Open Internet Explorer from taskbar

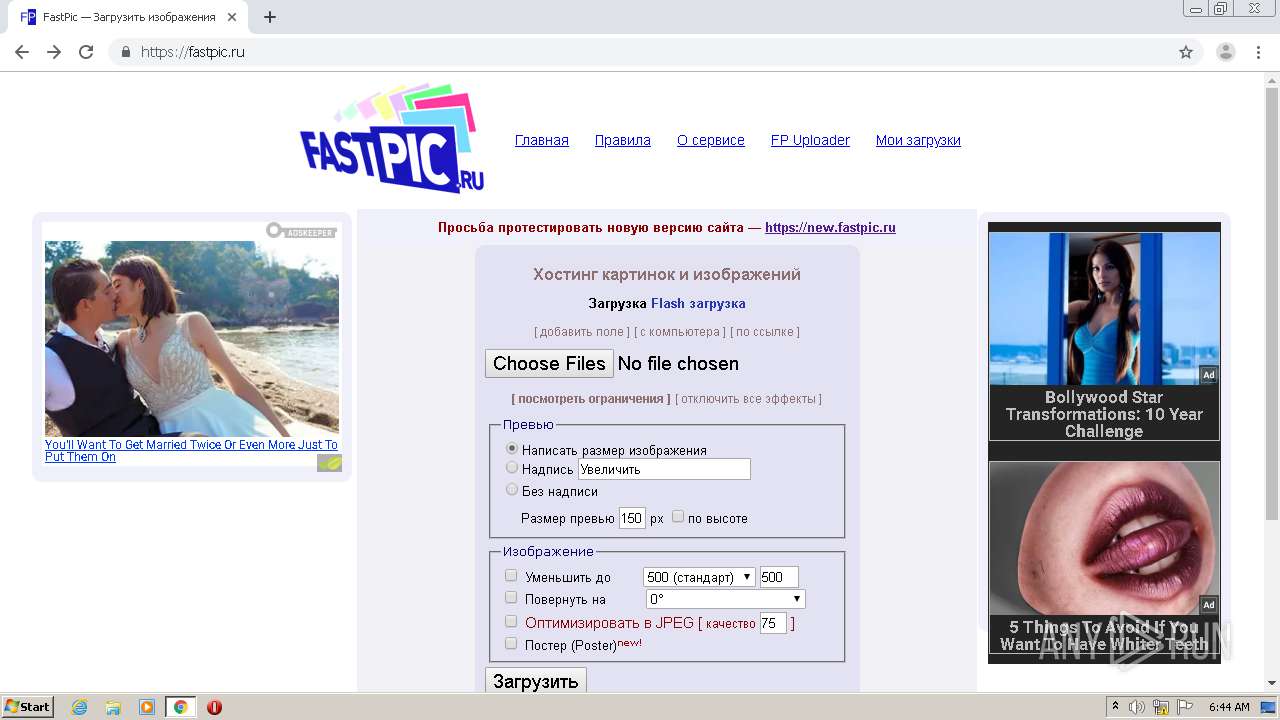tap(79, 707)
